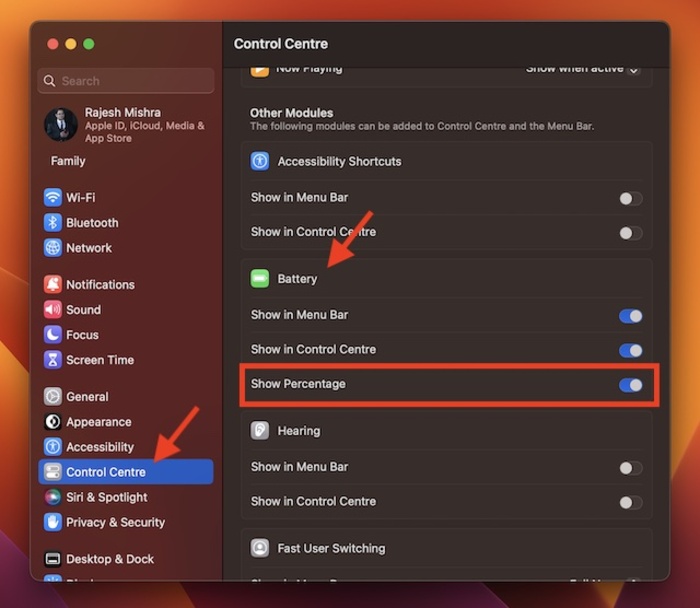Click the Hearing module label

click(x=299, y=430)
